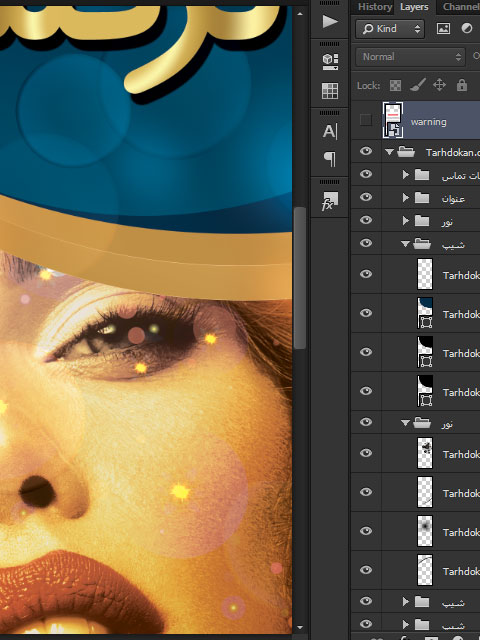Lock layer position move icon
The width and height of the screenshot is (480, 640).
439,85
